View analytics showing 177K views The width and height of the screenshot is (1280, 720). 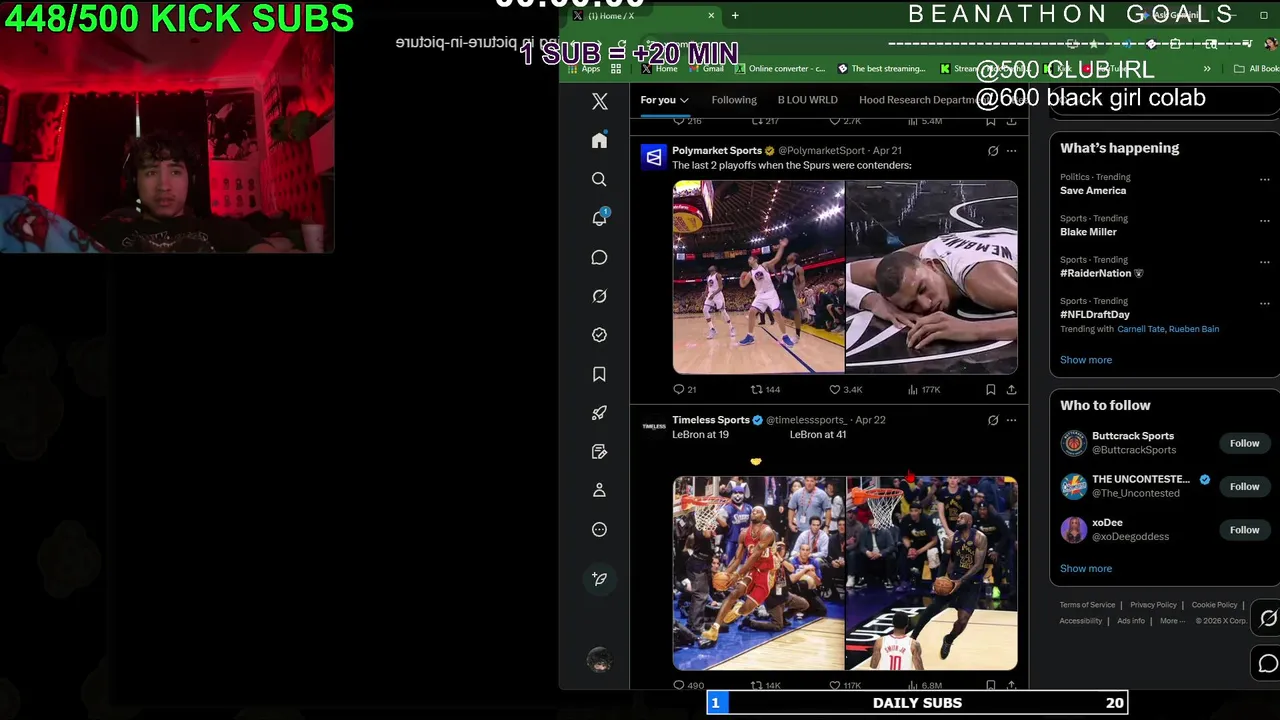pos(924,389)
